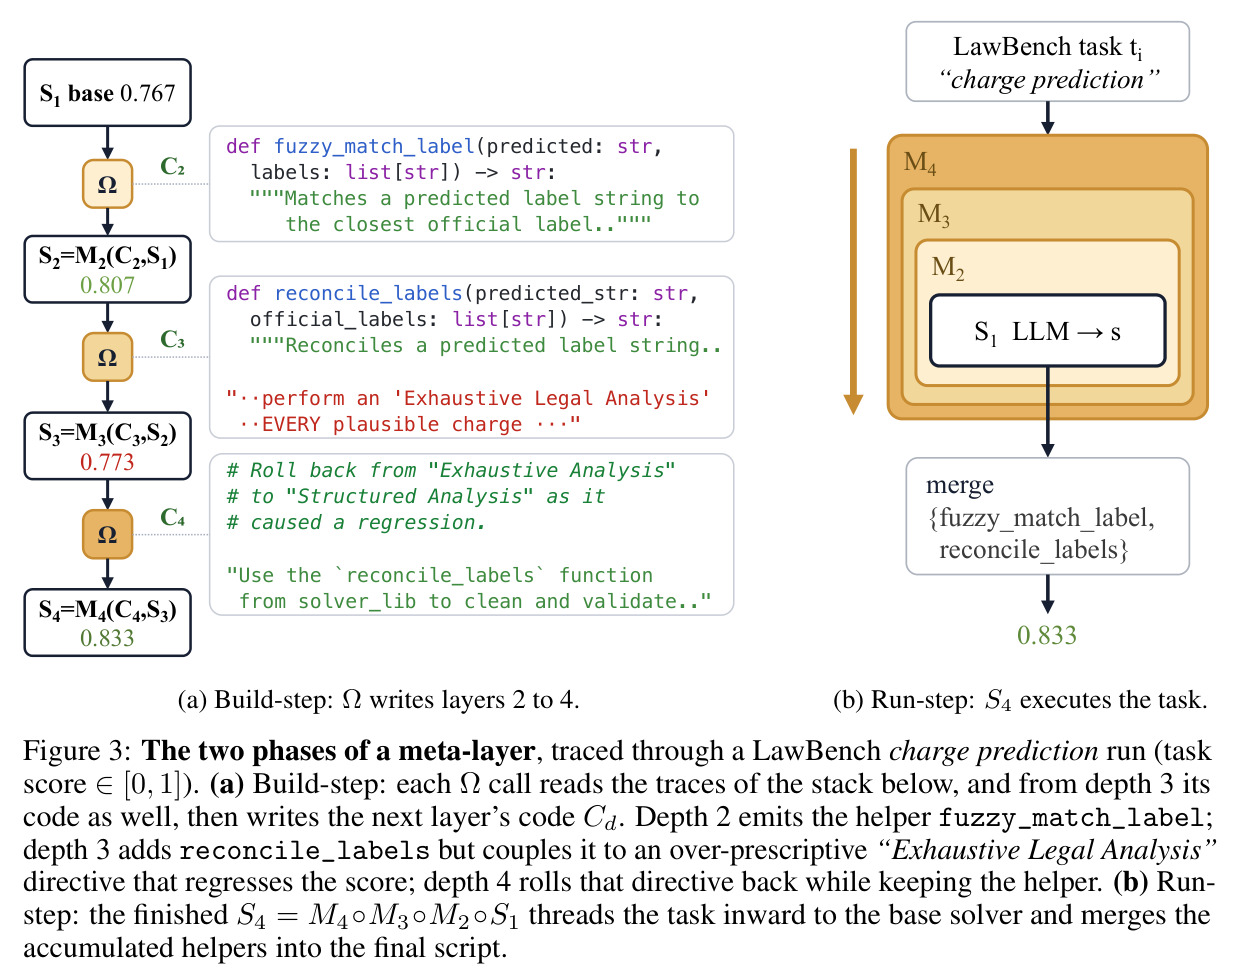Select the 'S₁ LLM → s' box
This screenshot has height=980, width=1233.
[1047, 331]
